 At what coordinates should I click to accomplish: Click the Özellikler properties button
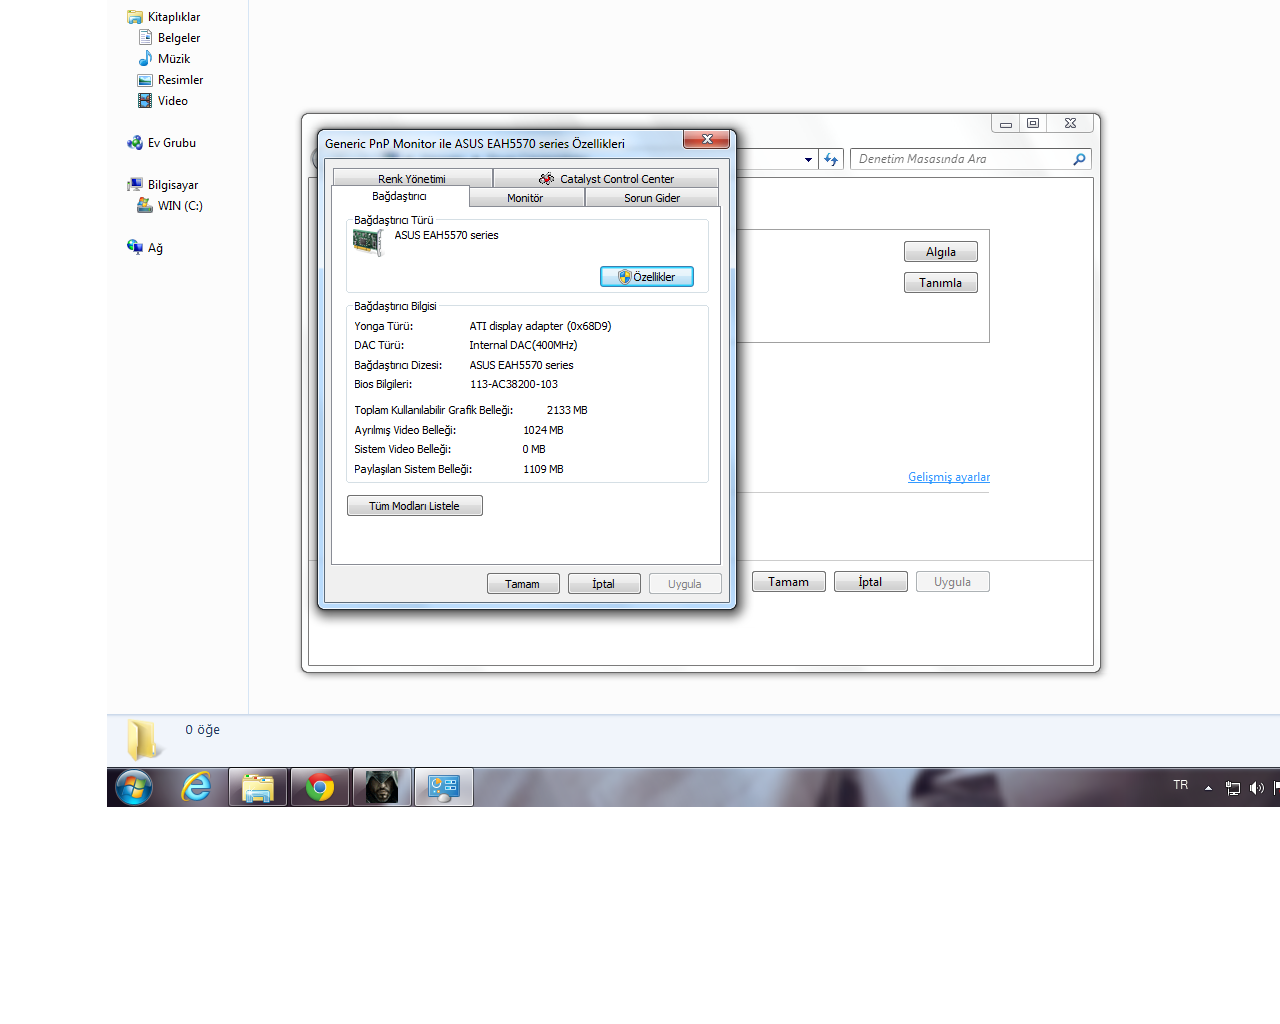647,277
